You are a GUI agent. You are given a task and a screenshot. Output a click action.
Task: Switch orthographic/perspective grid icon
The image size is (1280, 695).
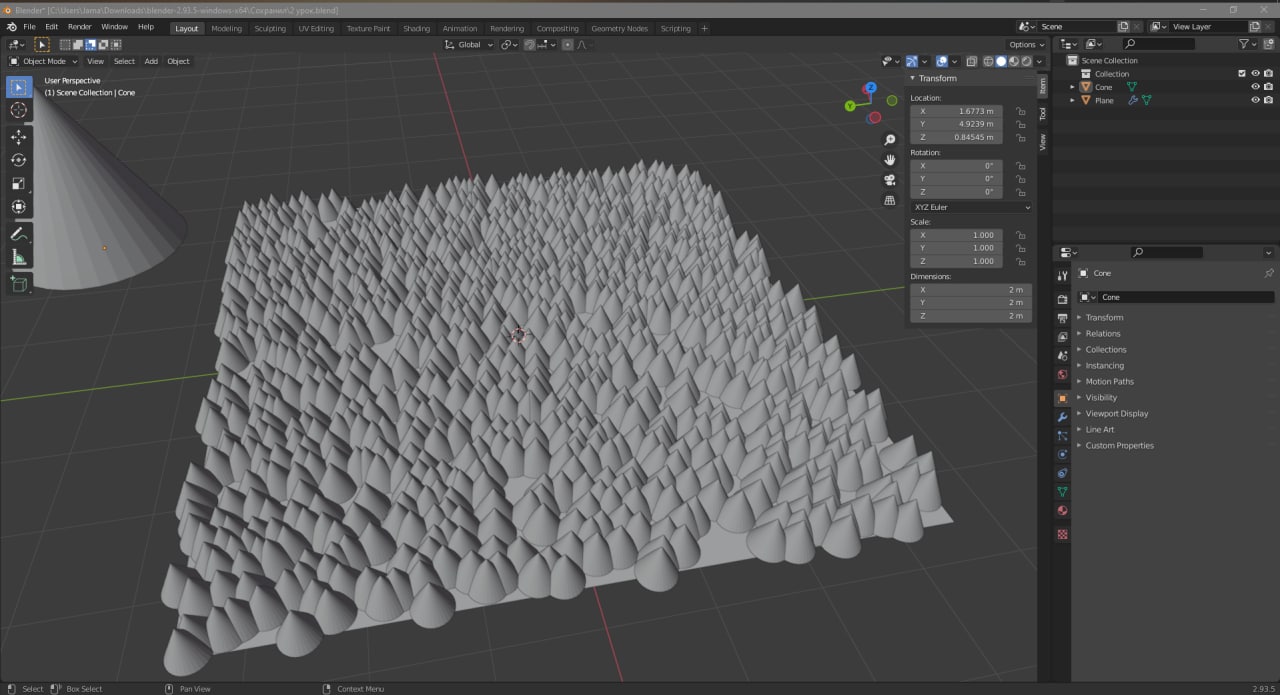click(890, 200)
